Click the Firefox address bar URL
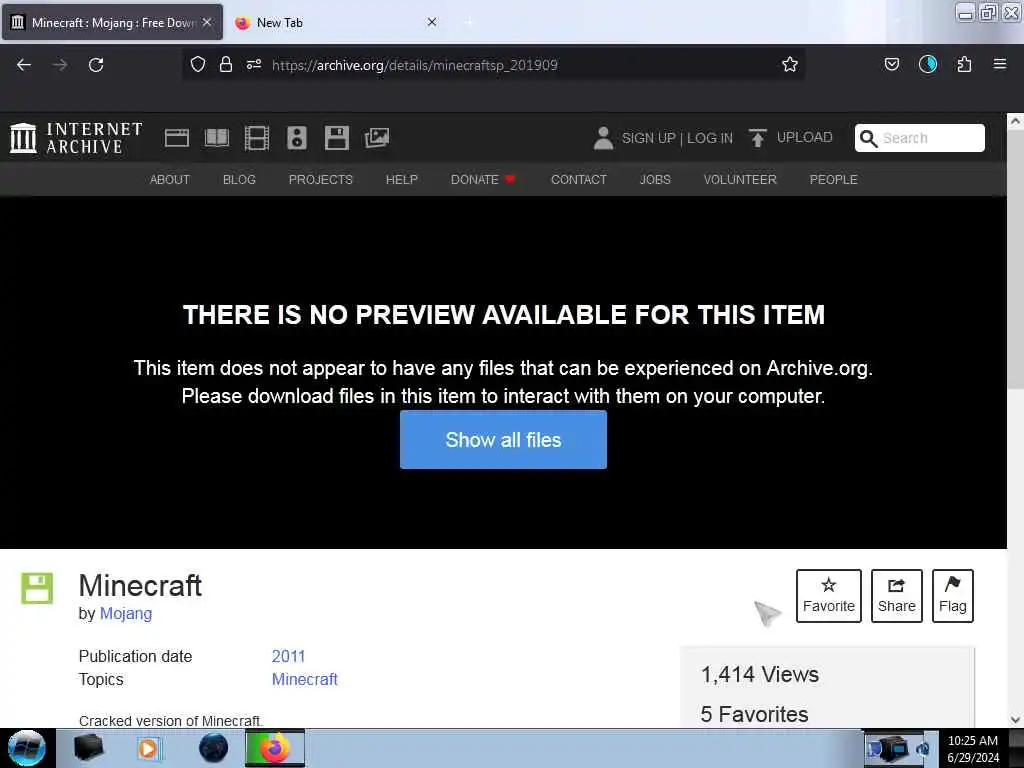This screenshot has height=768, width=1024. (415, 65)
